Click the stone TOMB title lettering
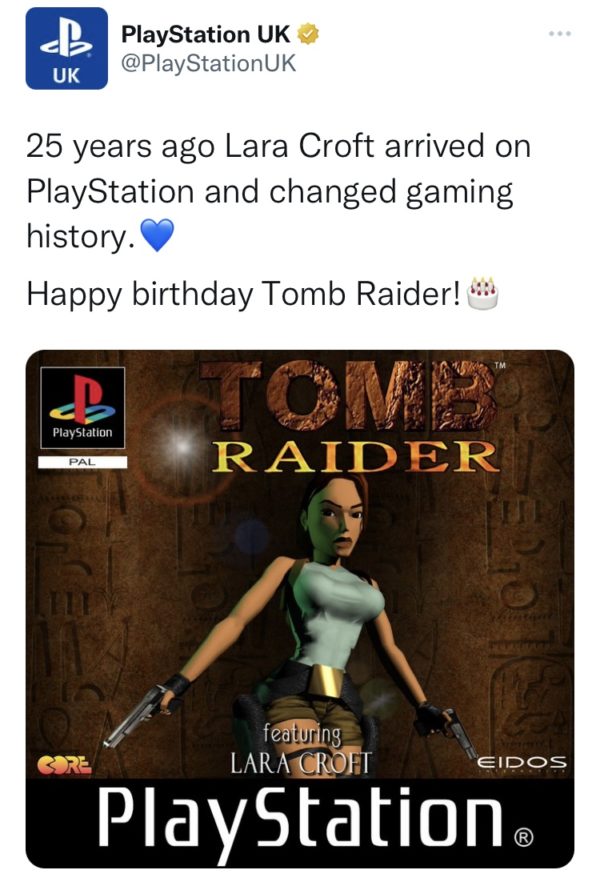The image size is (600, 874). (349, 396)
